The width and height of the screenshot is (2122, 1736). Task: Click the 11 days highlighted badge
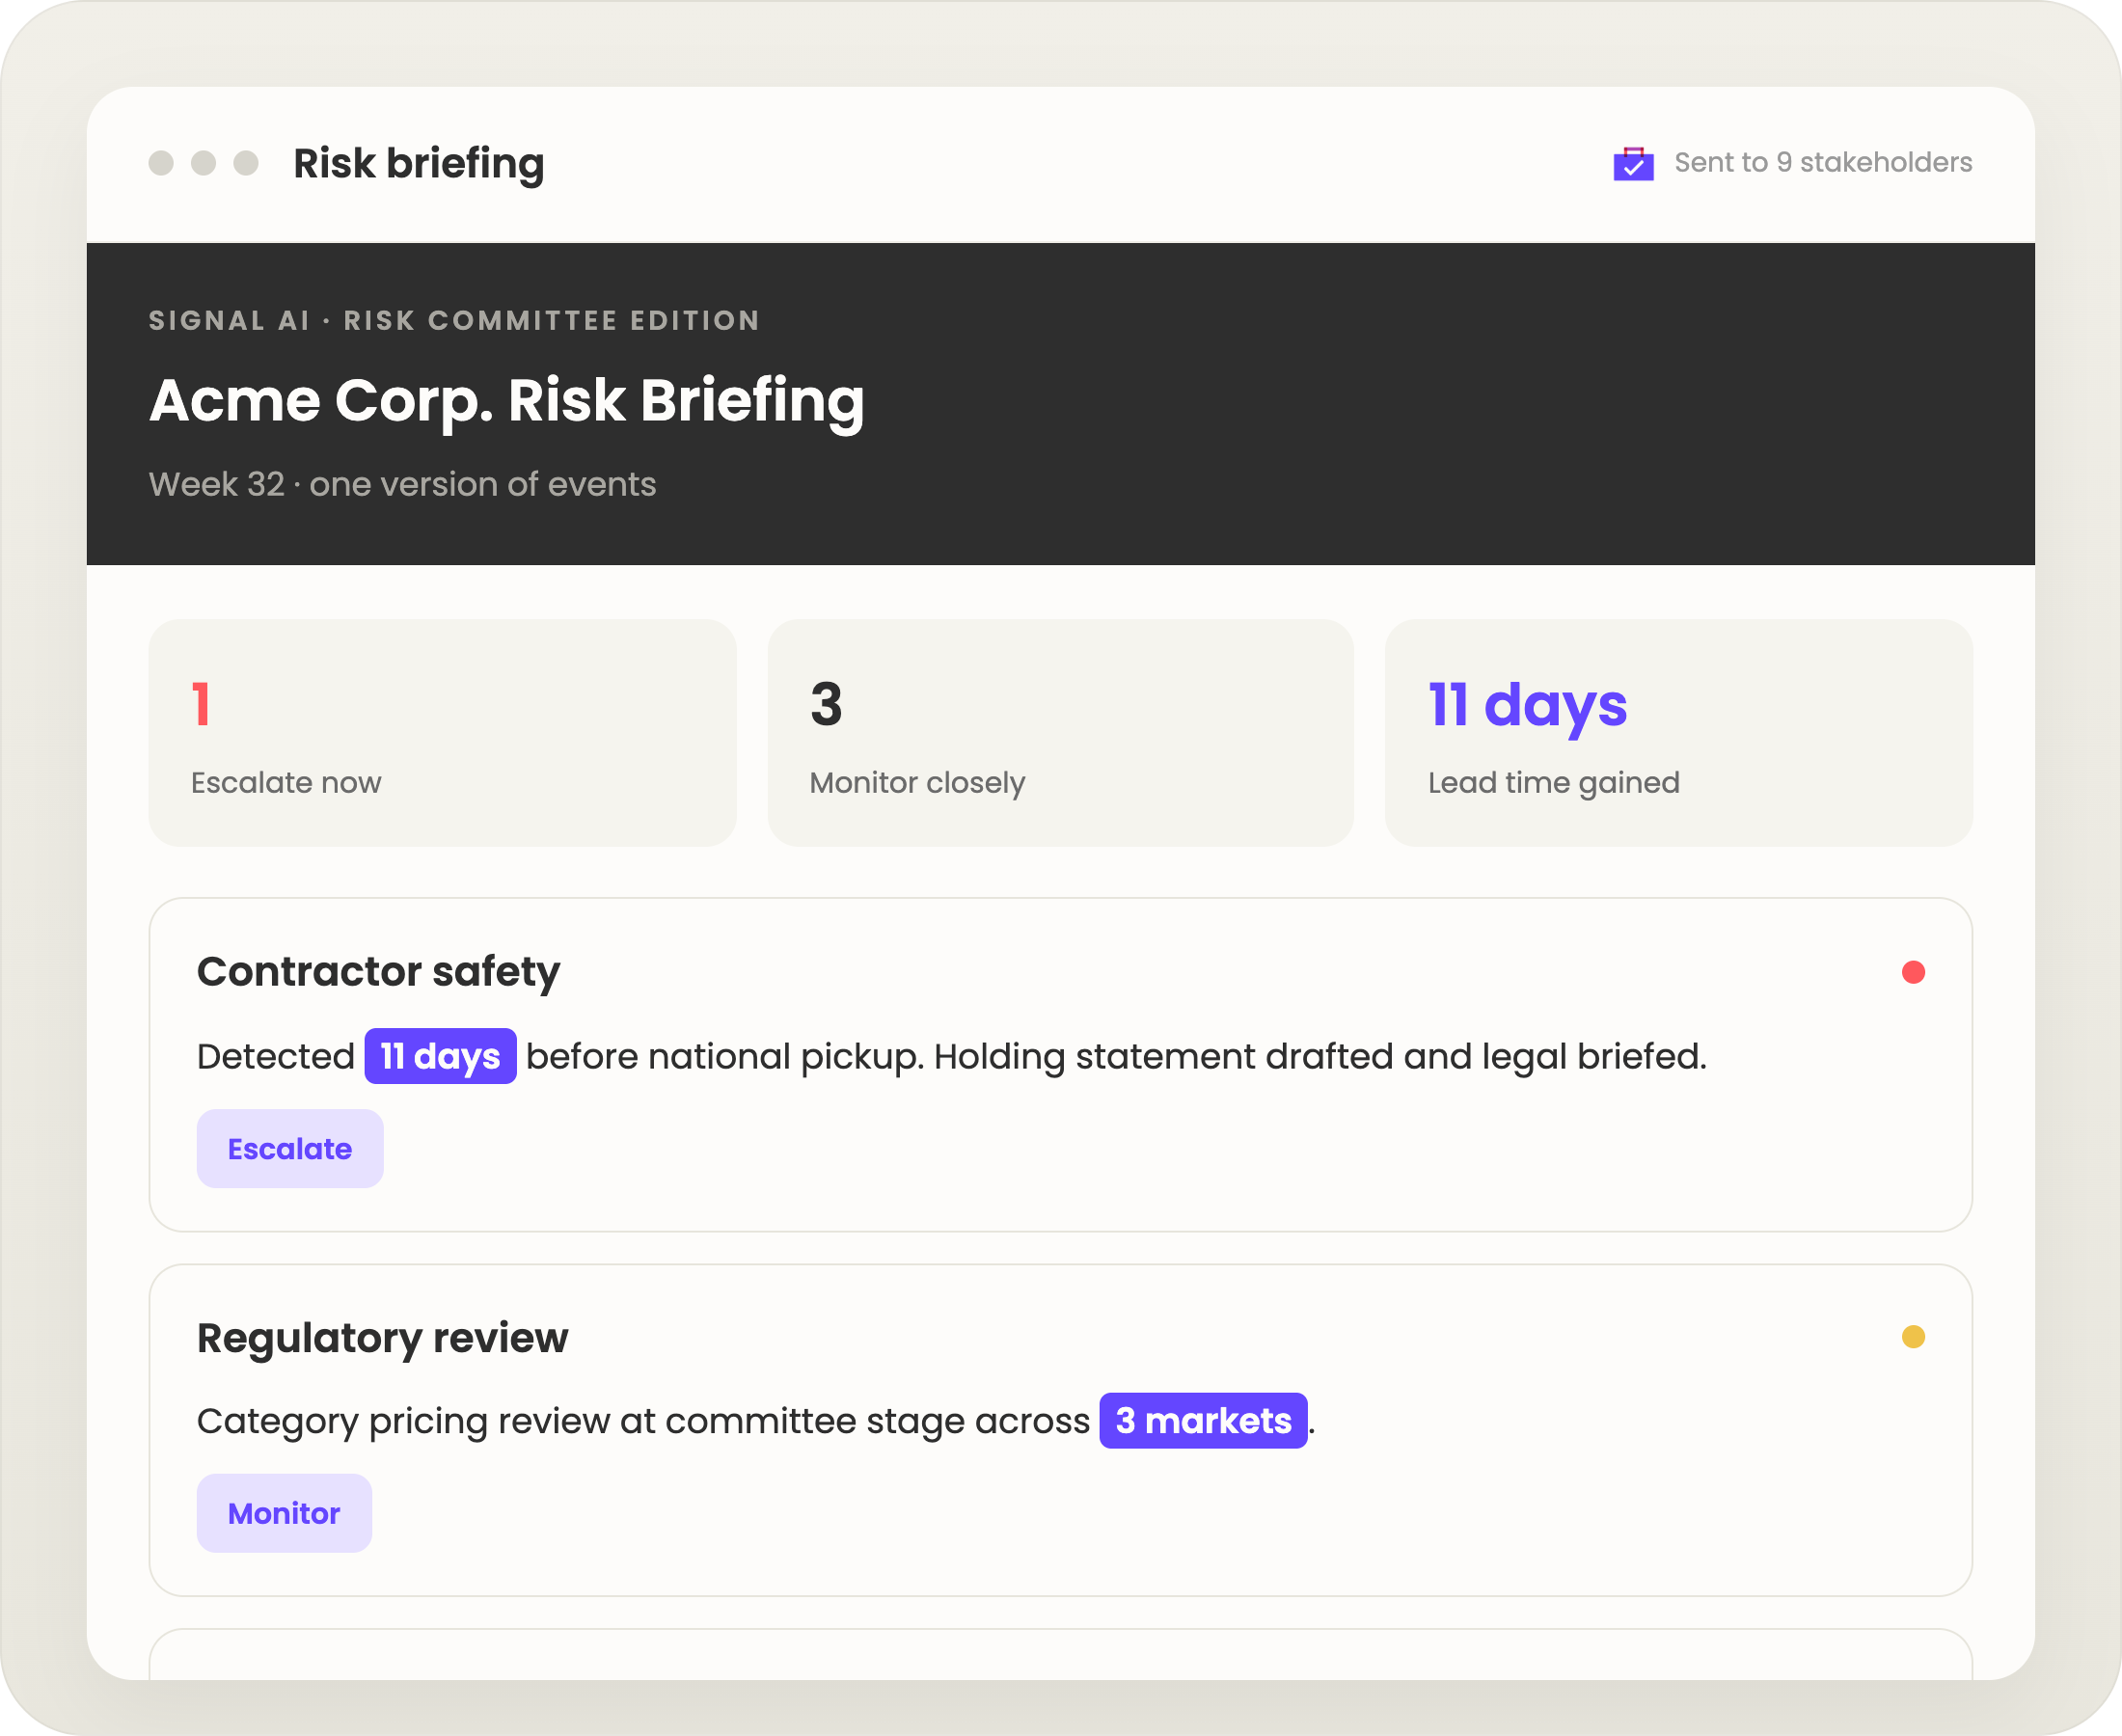click(x=440, y=1056)
